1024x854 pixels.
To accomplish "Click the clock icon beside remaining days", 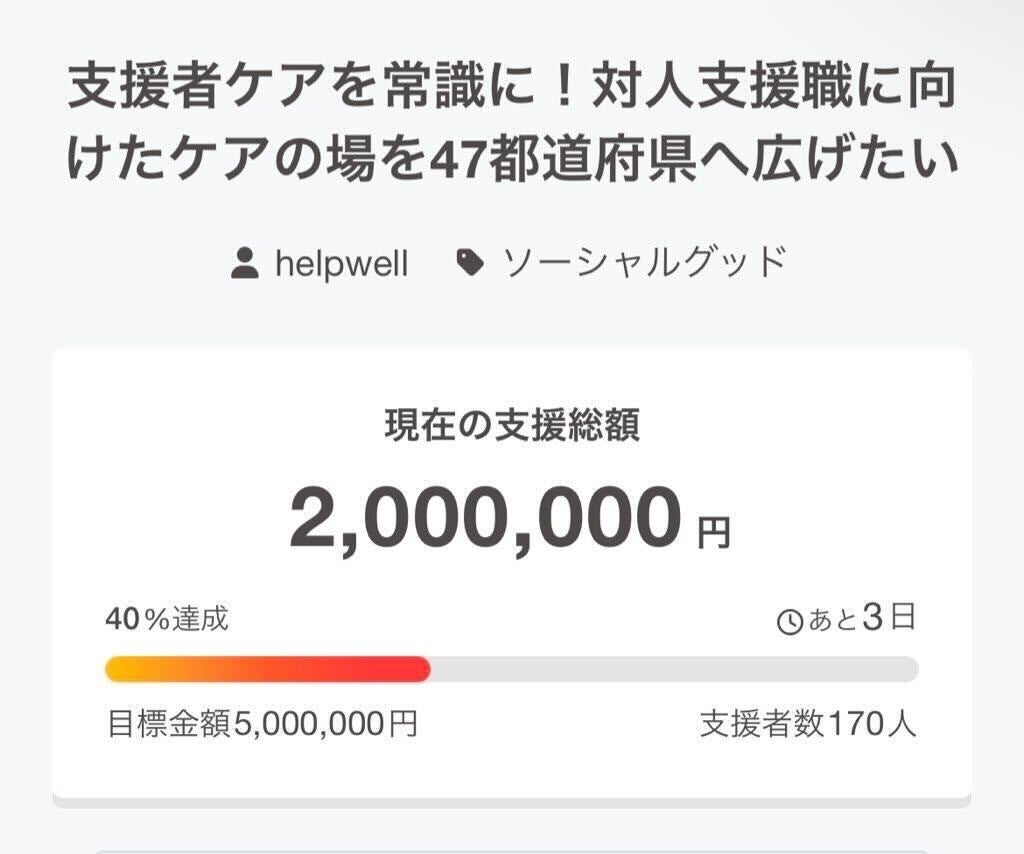I will tap(790, 622).
